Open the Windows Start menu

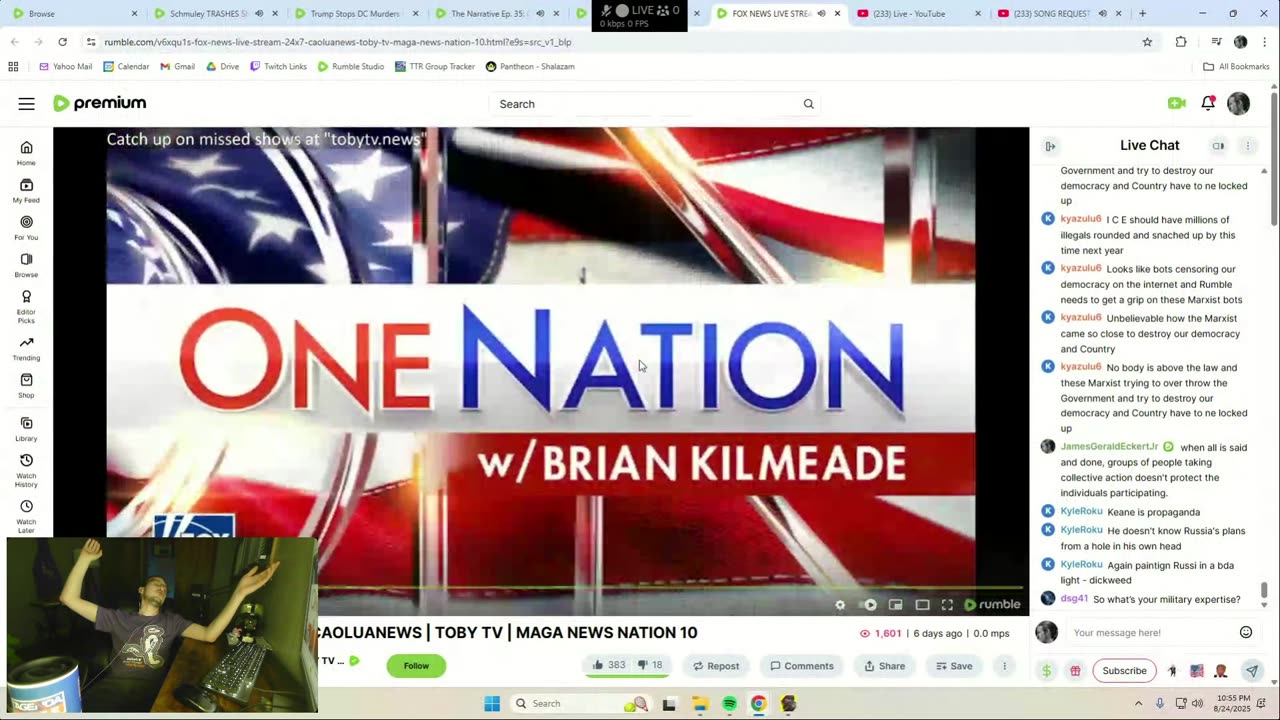tap(492, 704)
